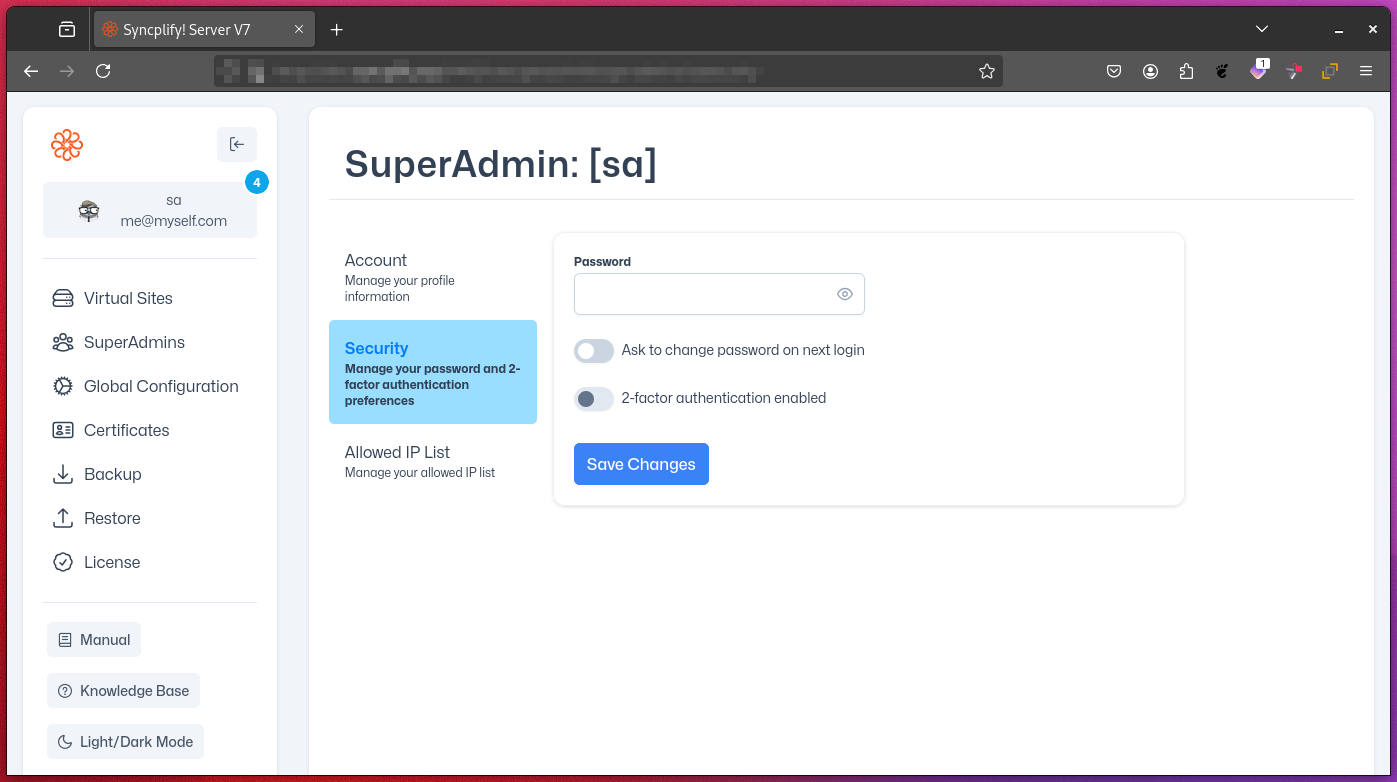Image resolution: width=1397 pixels, height=782 pixels.
Task: Open Global Configuration via gear icon
Action: tap(62, 386)
